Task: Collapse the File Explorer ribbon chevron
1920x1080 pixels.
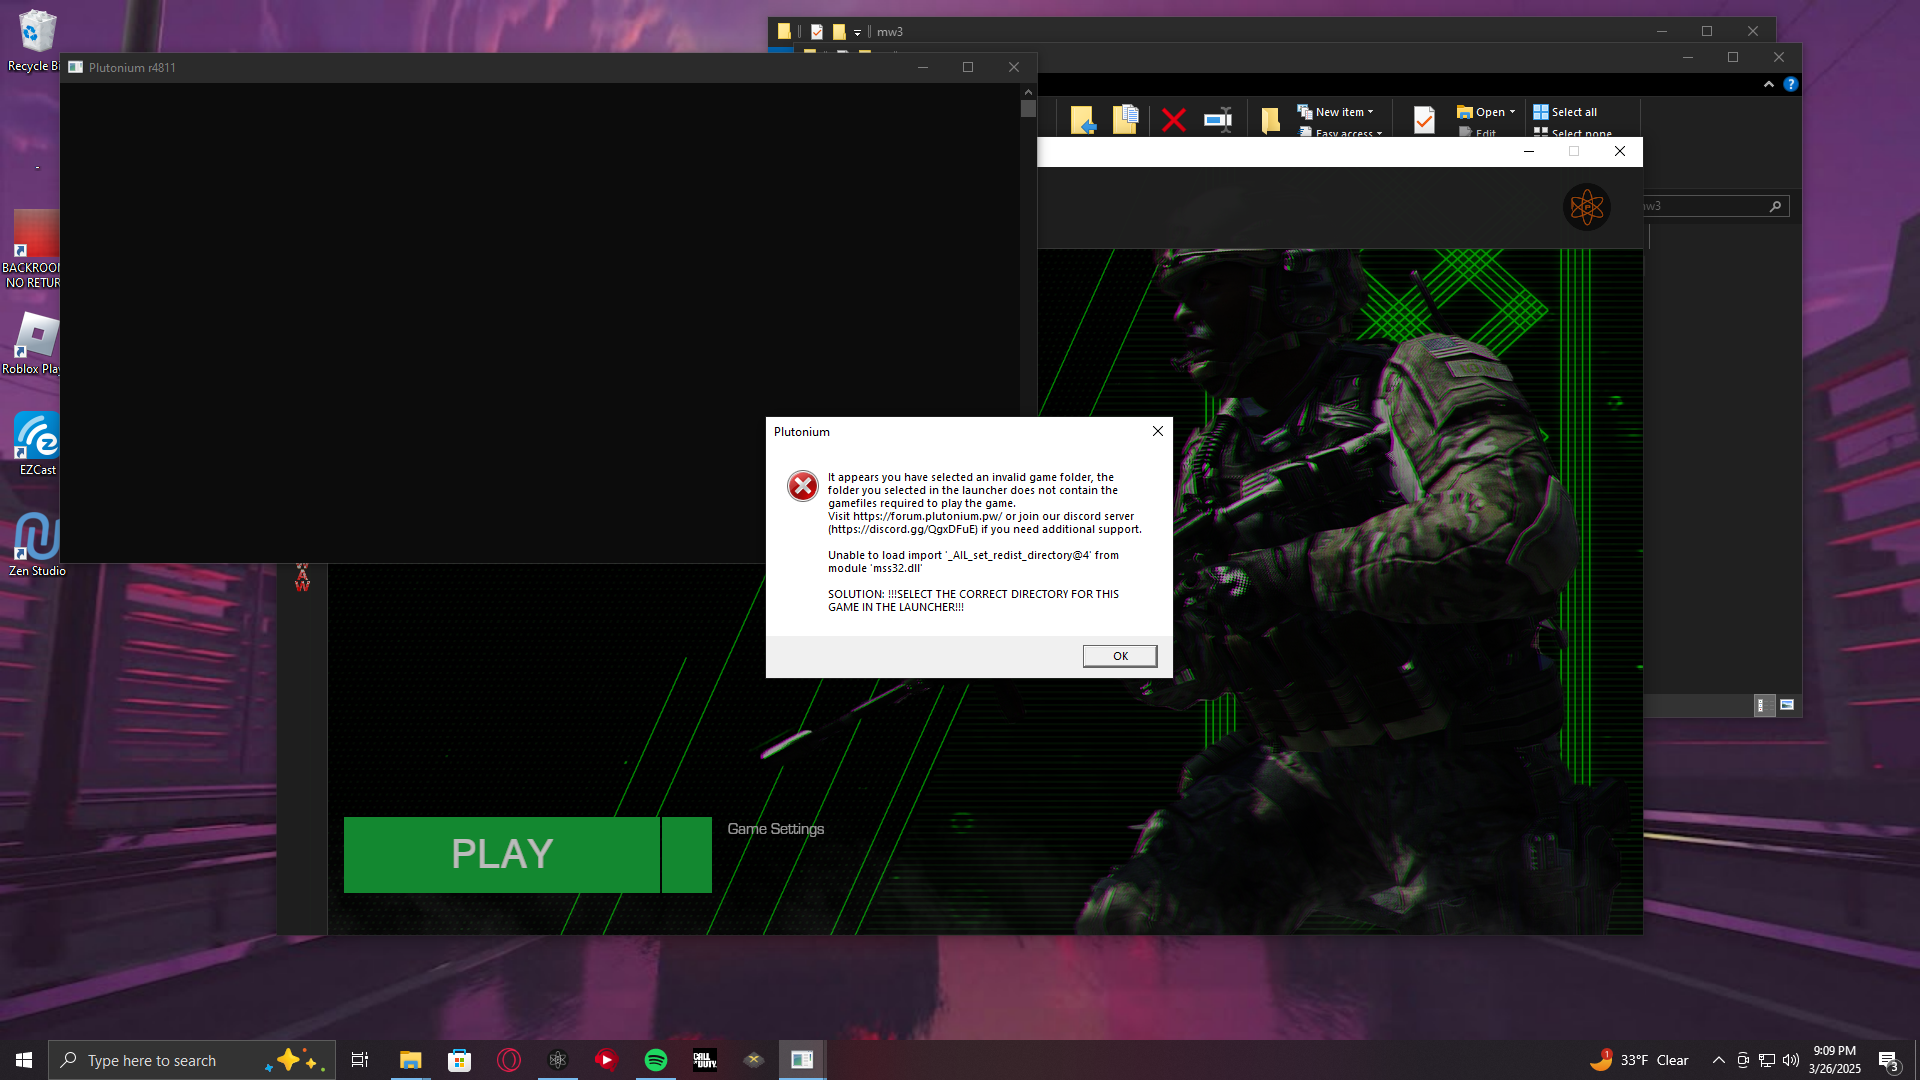Action: (1769, 84)
